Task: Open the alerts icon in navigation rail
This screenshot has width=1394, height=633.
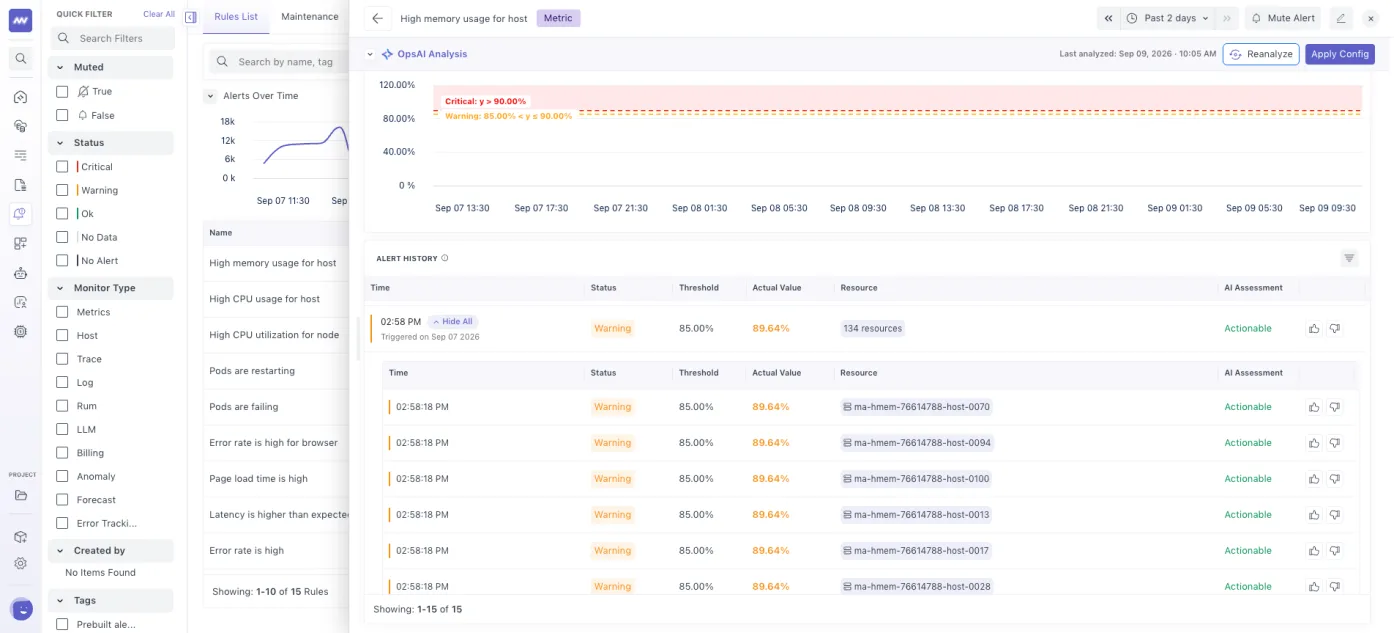Action: (x=20, y=213)
